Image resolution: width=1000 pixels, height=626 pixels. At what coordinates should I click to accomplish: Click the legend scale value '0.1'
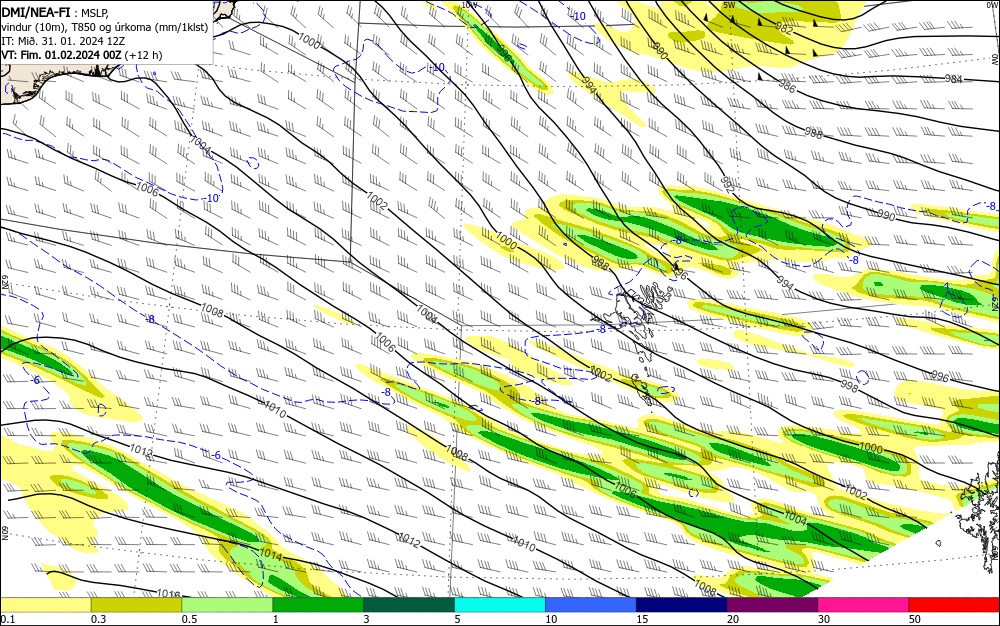point(7,619)
